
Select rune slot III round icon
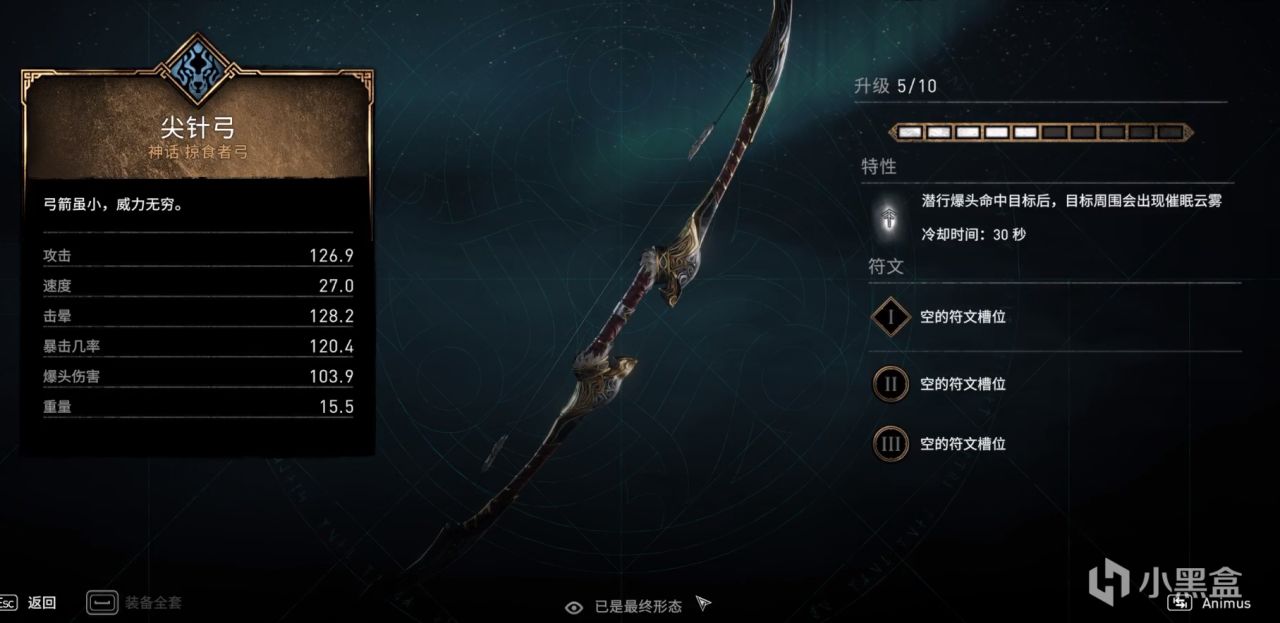[x=890, y=443]
